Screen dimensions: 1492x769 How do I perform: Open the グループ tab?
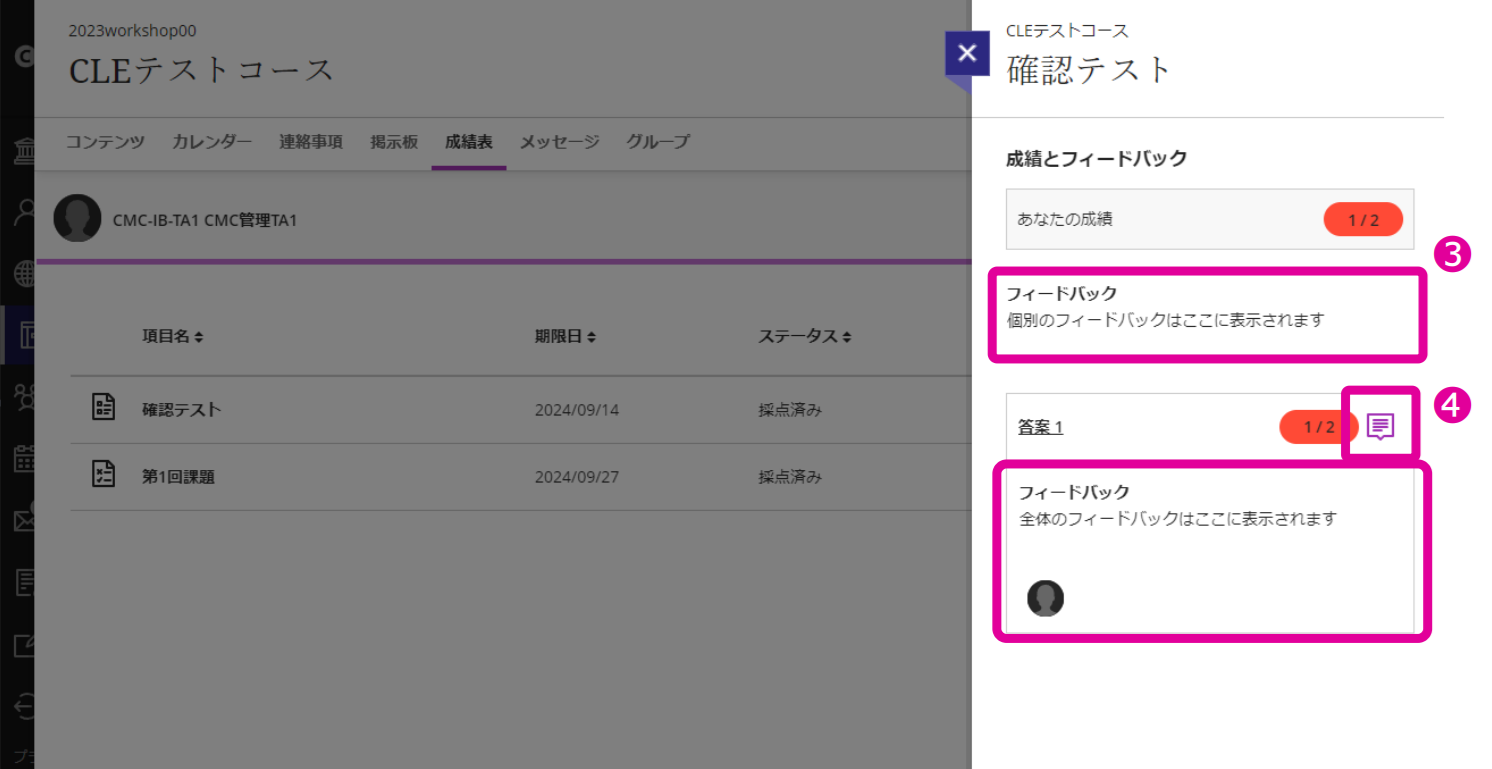(658, 142)
